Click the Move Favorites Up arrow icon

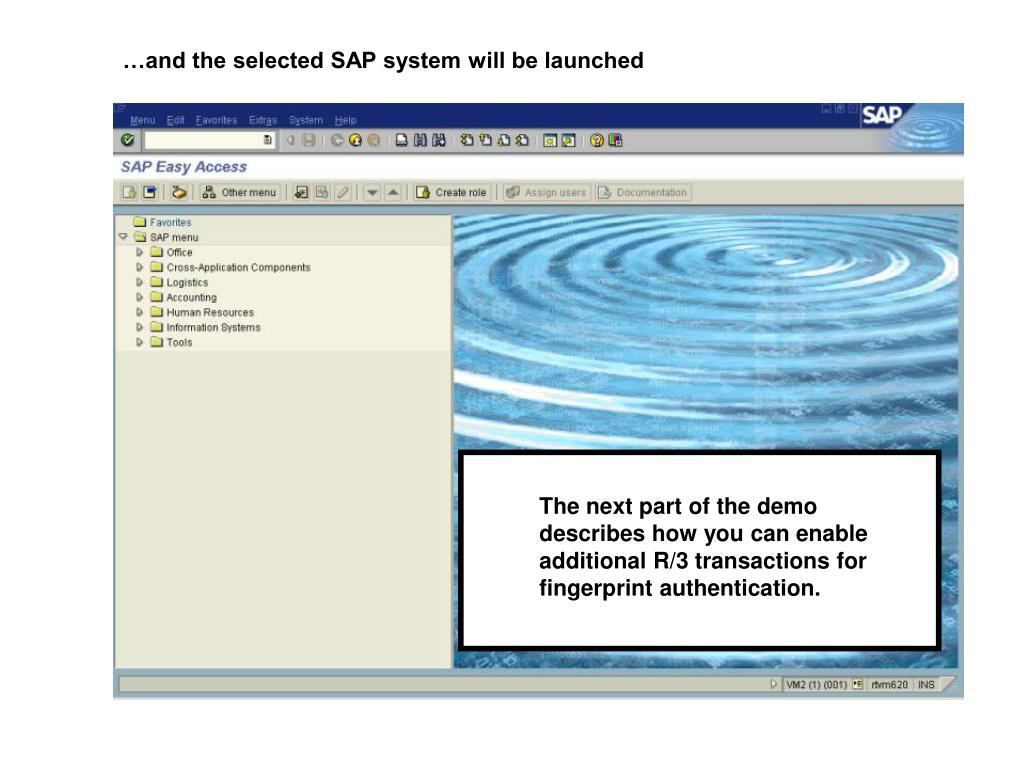coord(393,192)
